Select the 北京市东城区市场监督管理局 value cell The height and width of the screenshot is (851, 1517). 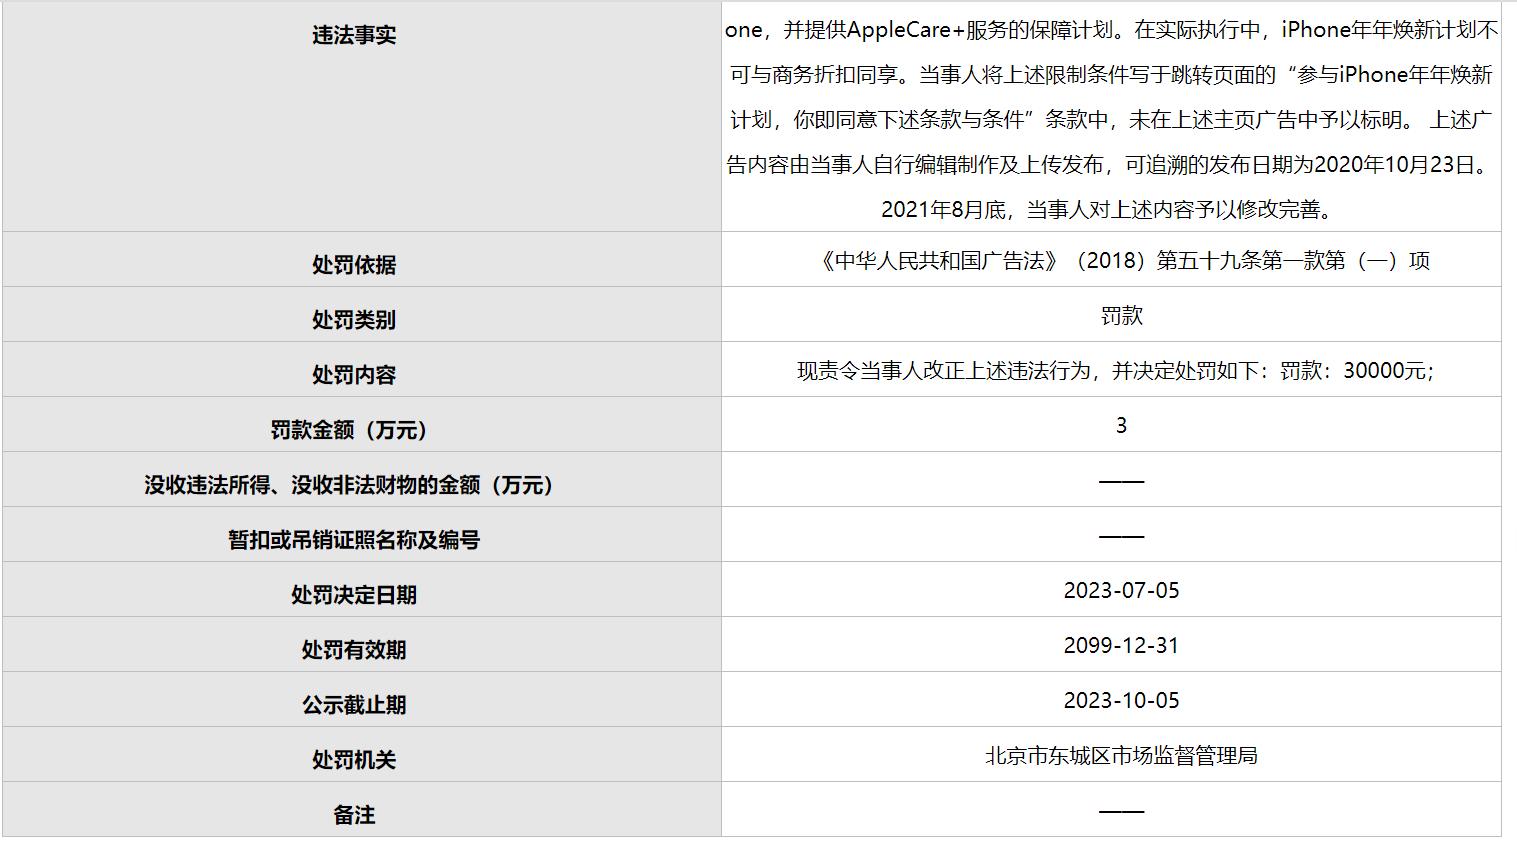pyautogui.click(x=1120, y=756)
